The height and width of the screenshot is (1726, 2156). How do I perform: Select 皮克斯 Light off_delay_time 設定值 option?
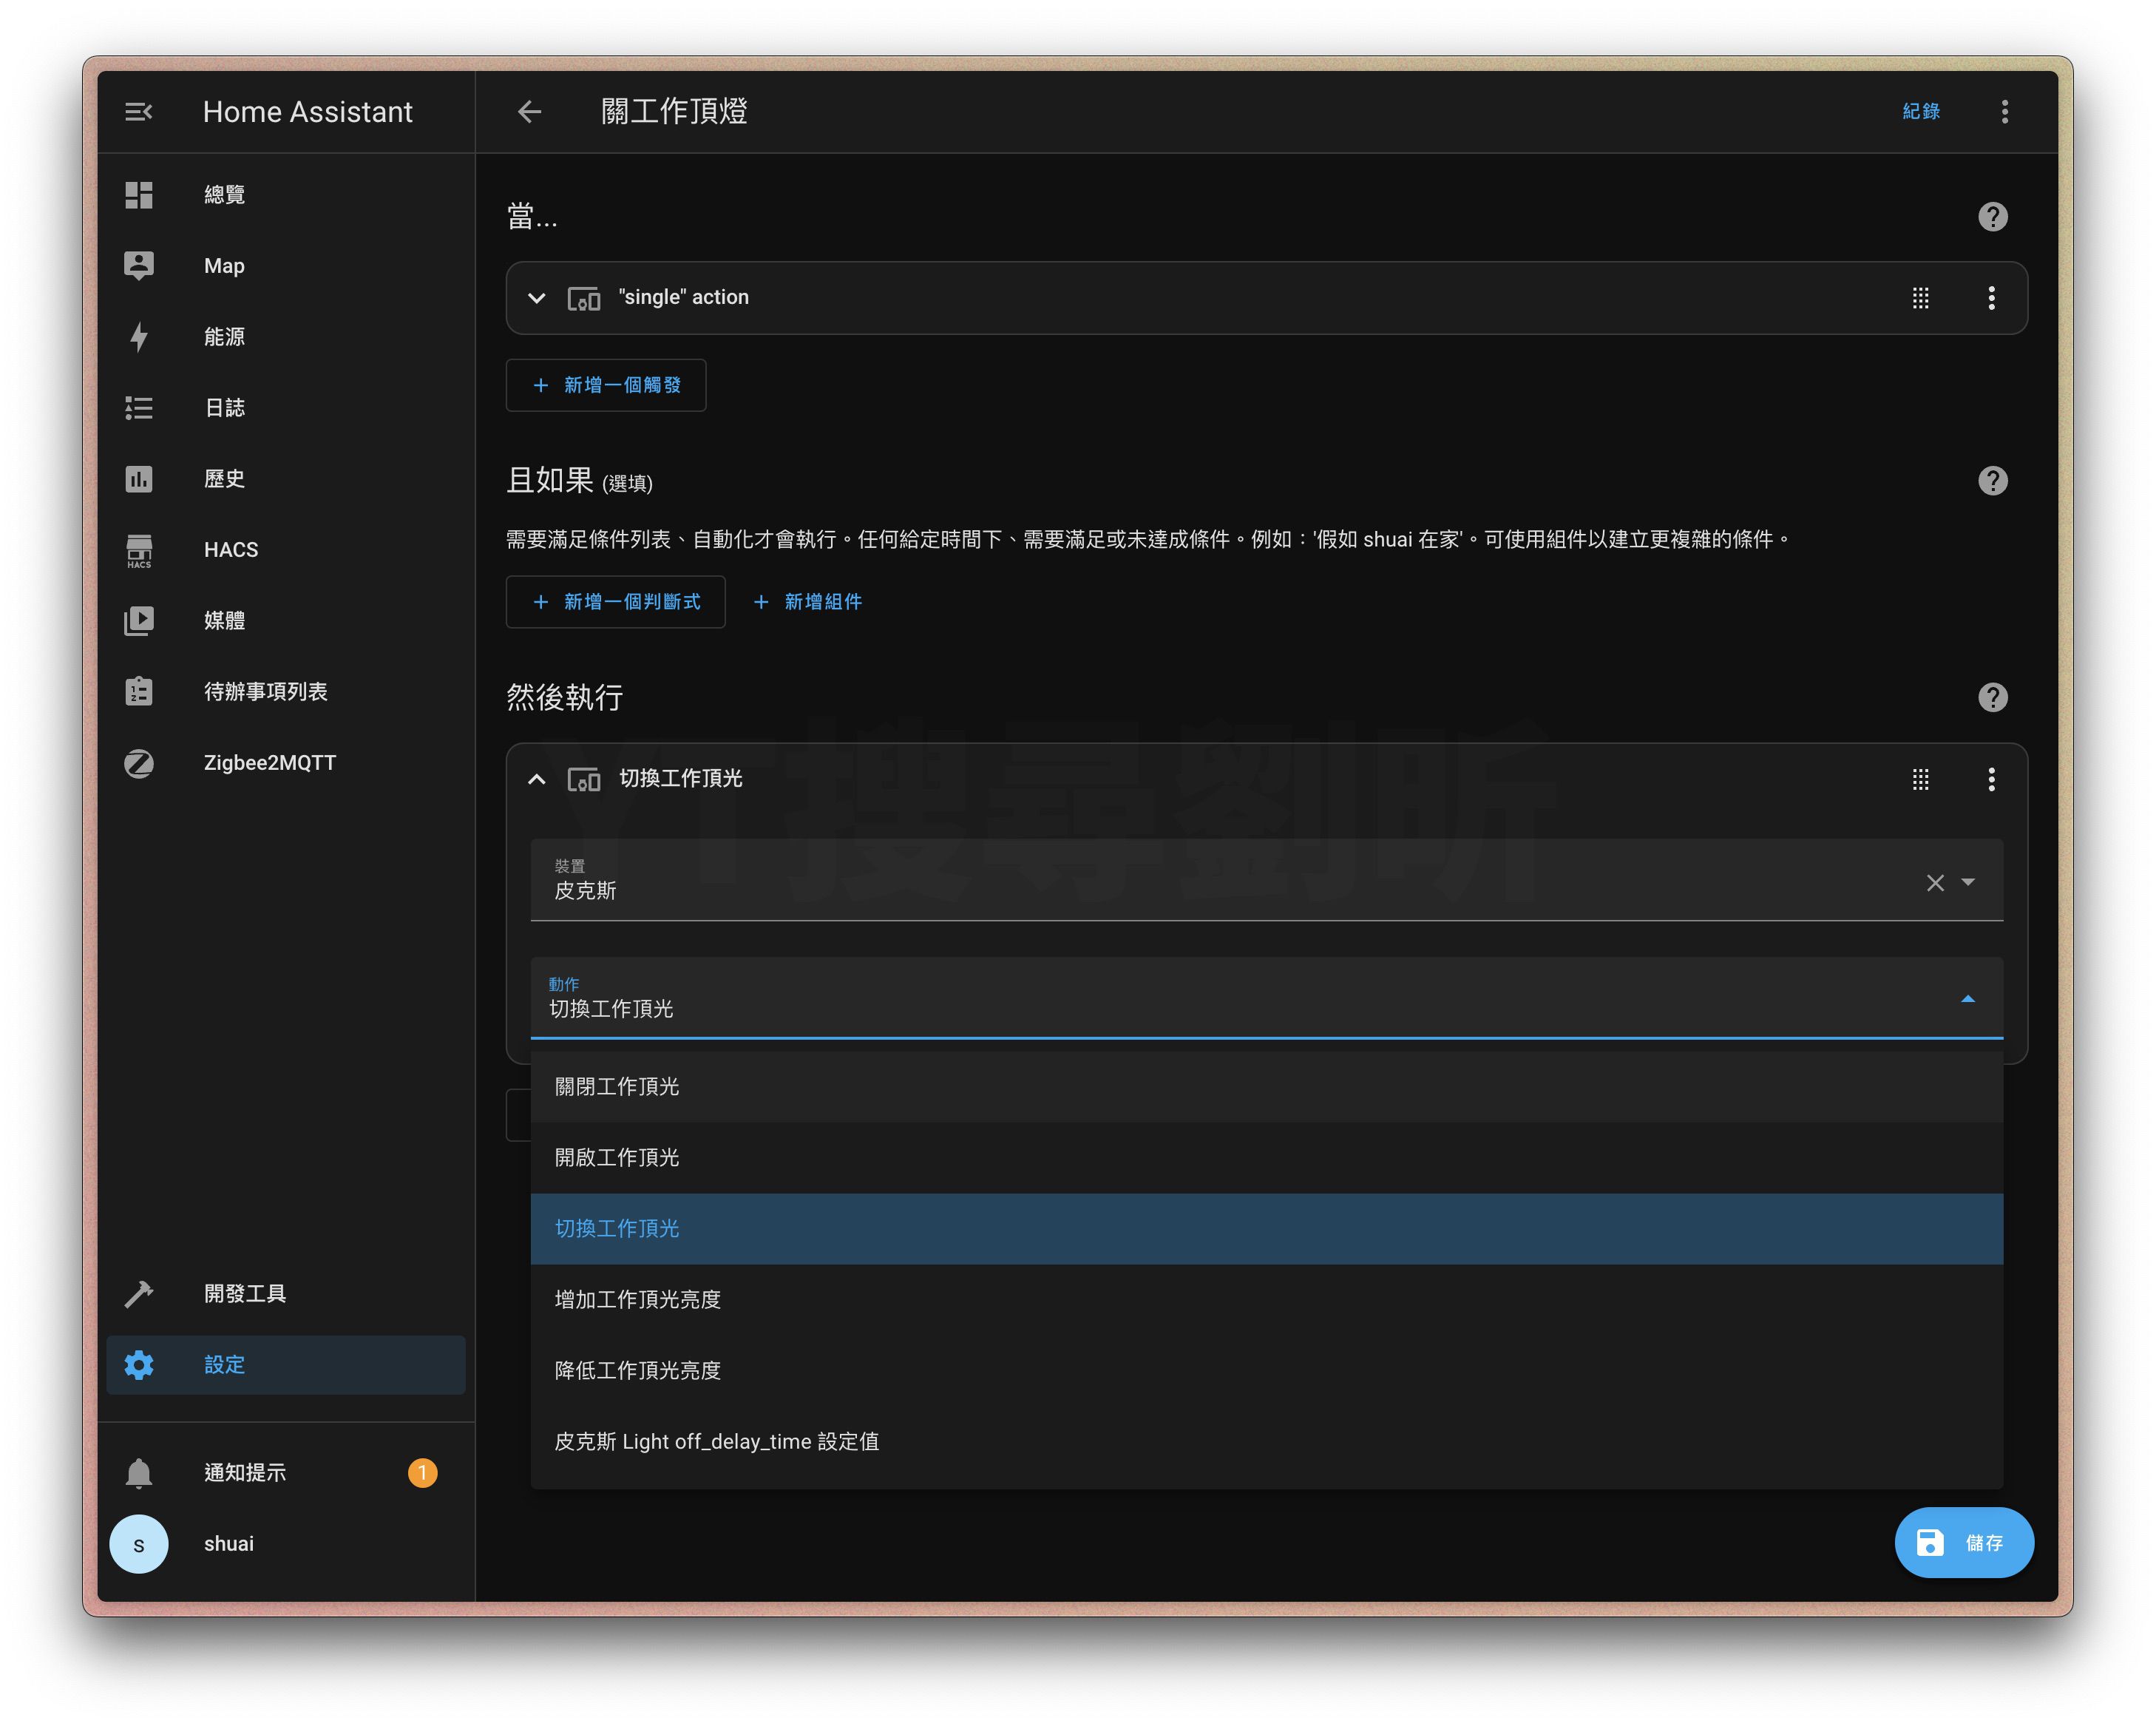coord(1267,1442)
